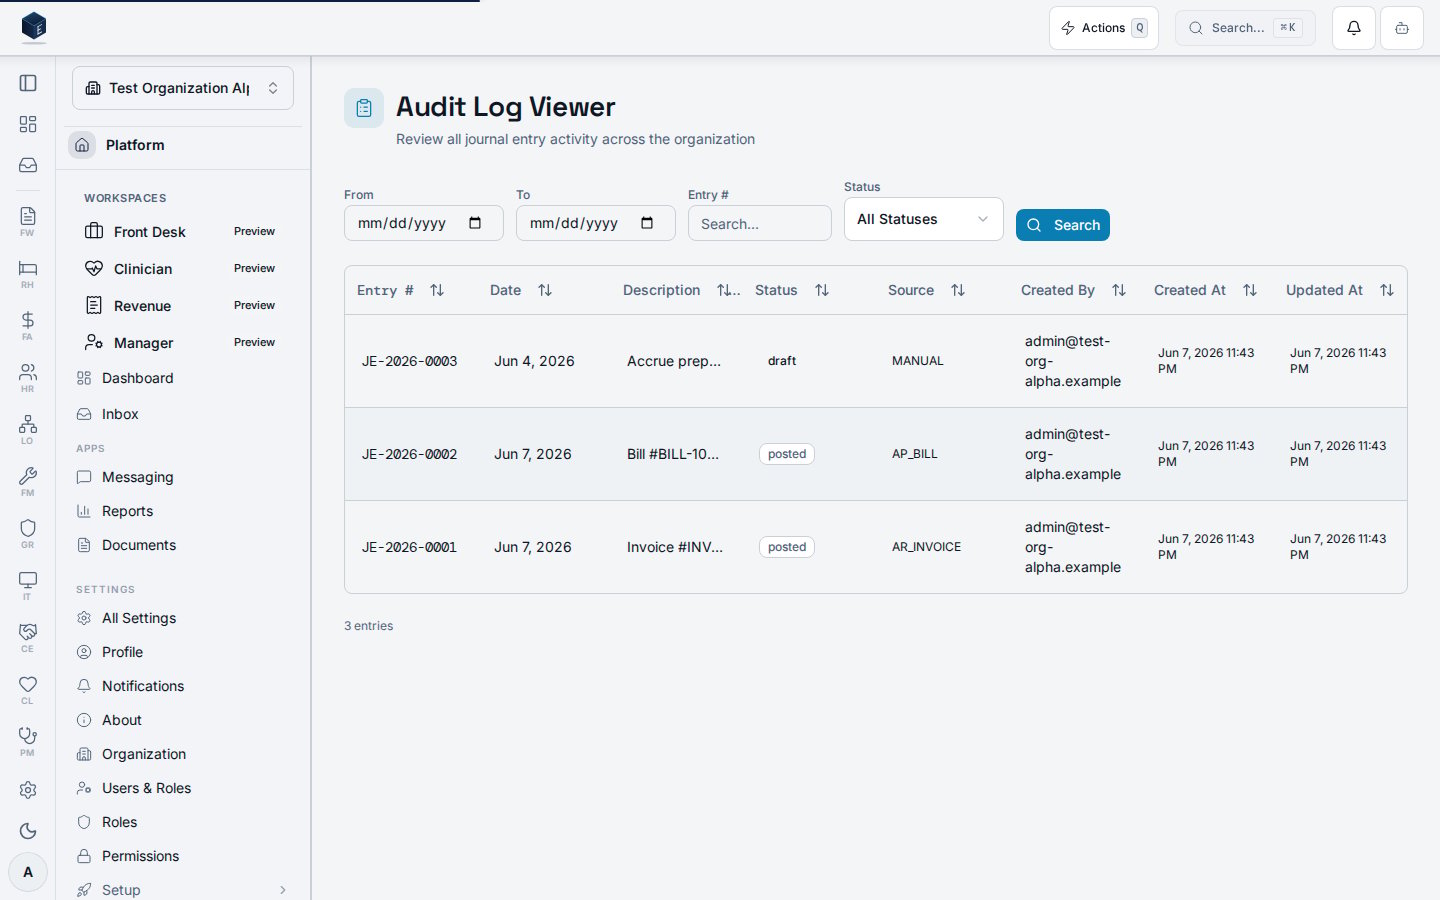Open All Settings
1440x900 pixels.
(x=183, y=618)
